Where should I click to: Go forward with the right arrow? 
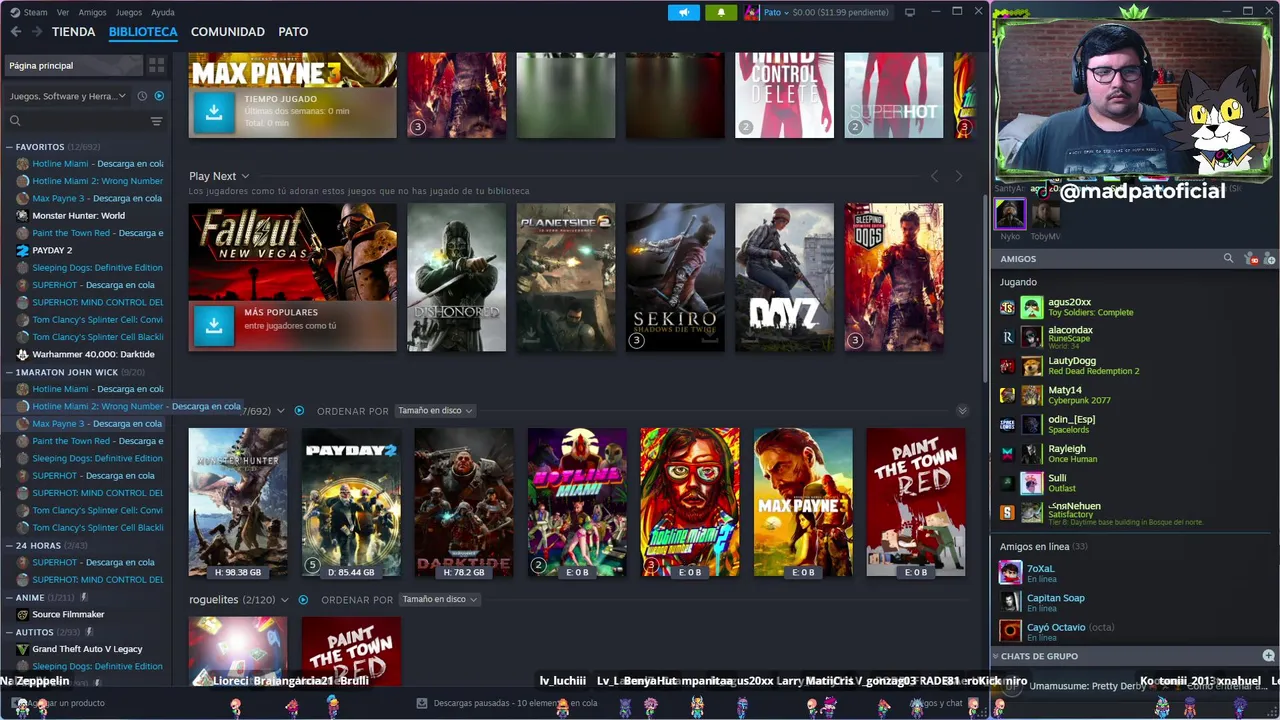pos(37,32)
